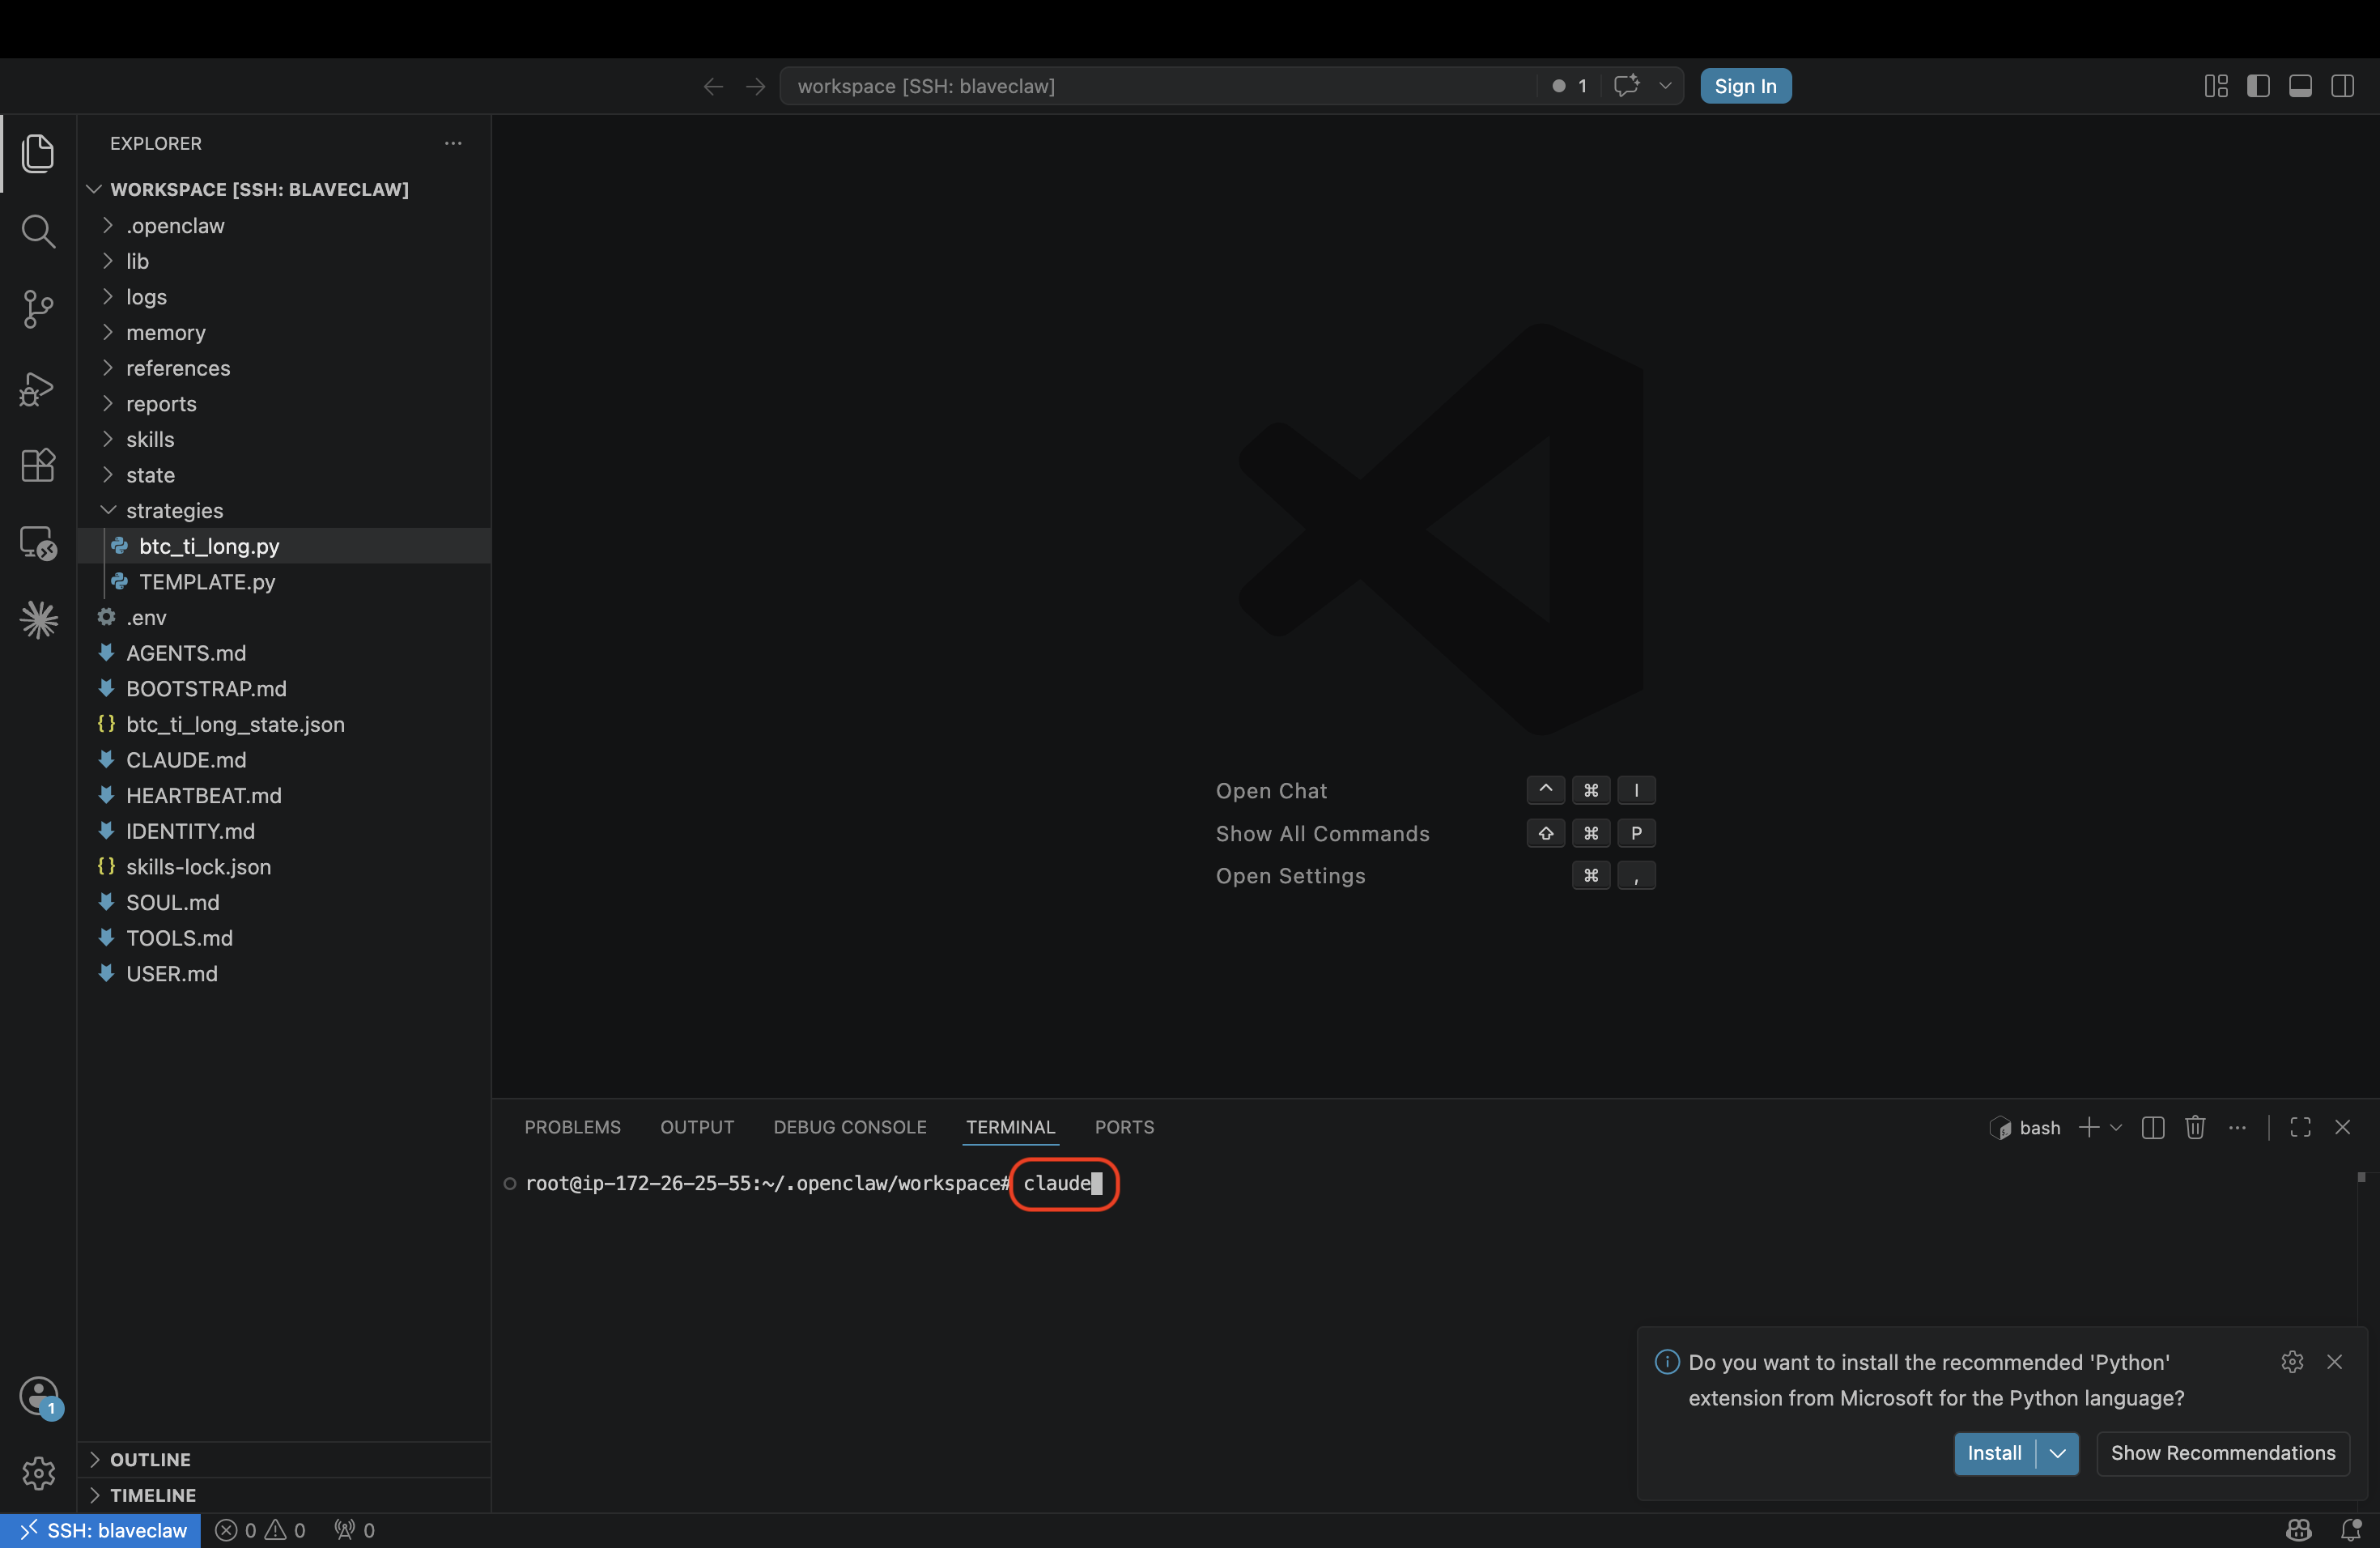Open the Customize Layout icon
2380x1548 pixels.
(x=2216, y=86)
